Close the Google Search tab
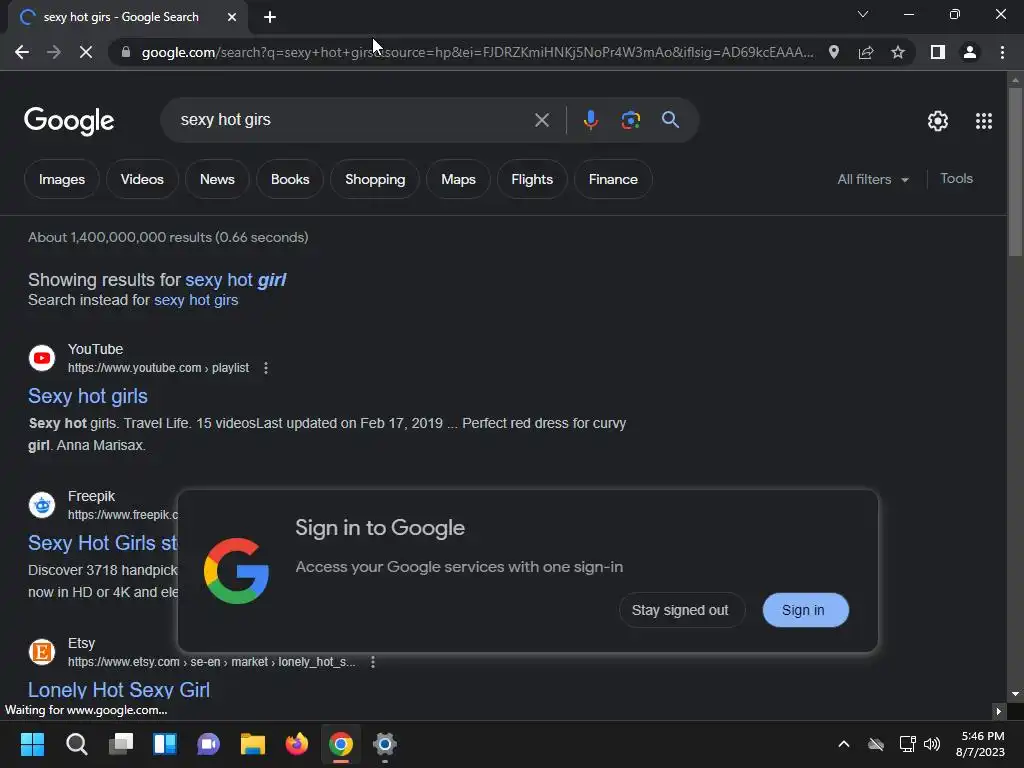Viewport: 1024px width, 768px height. tap(232, 17)
